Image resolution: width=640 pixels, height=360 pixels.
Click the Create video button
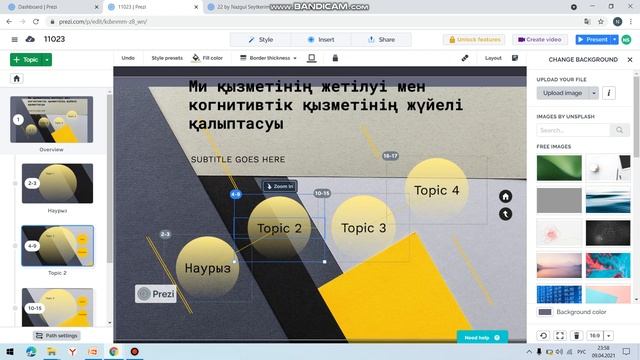540,40
